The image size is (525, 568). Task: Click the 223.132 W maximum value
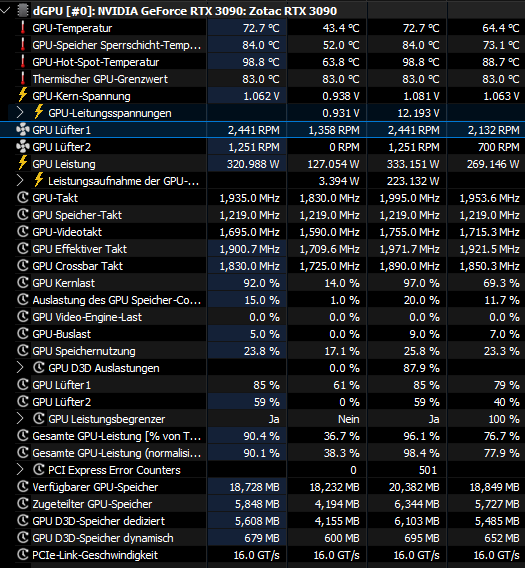tap(413, 181)
